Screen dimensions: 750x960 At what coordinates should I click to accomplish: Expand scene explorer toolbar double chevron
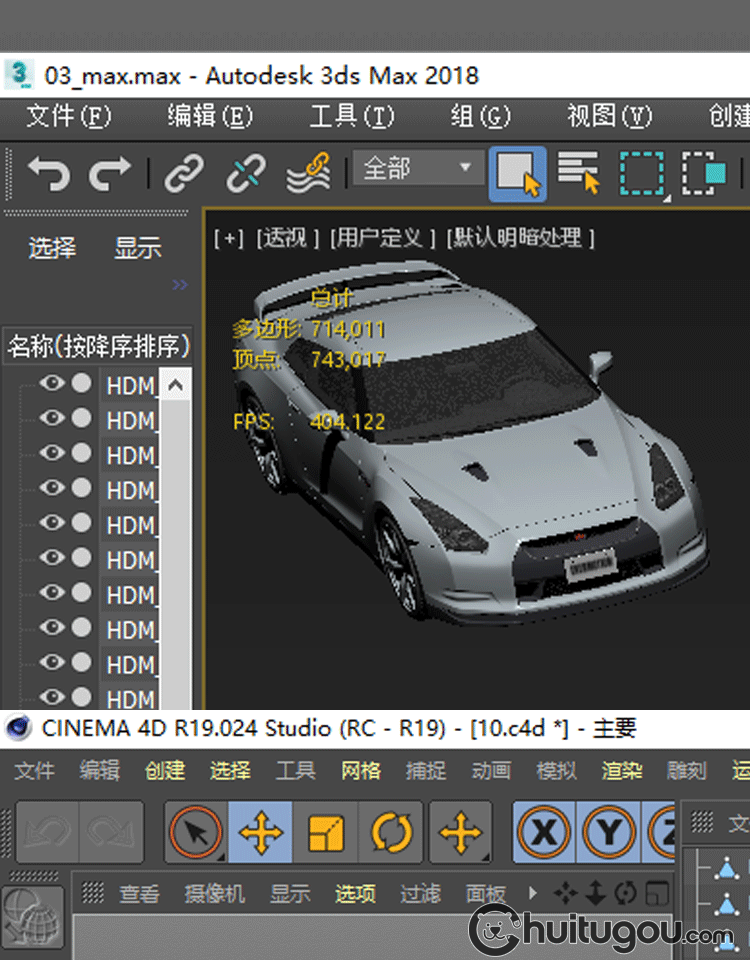click(180, 285)
